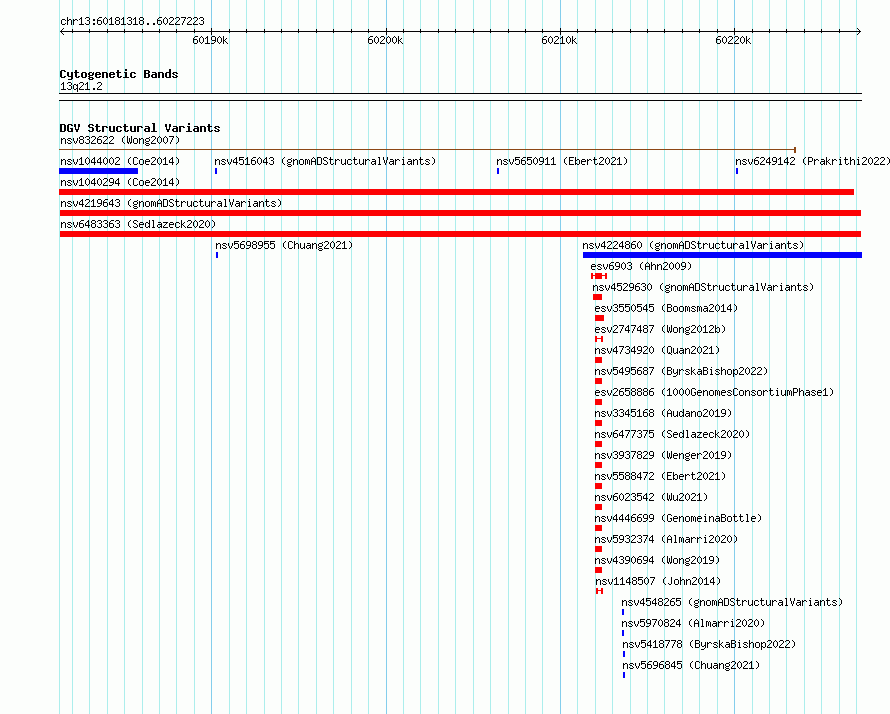Click the 13q21.2 cytogenetic band label

tap(81, 86)
